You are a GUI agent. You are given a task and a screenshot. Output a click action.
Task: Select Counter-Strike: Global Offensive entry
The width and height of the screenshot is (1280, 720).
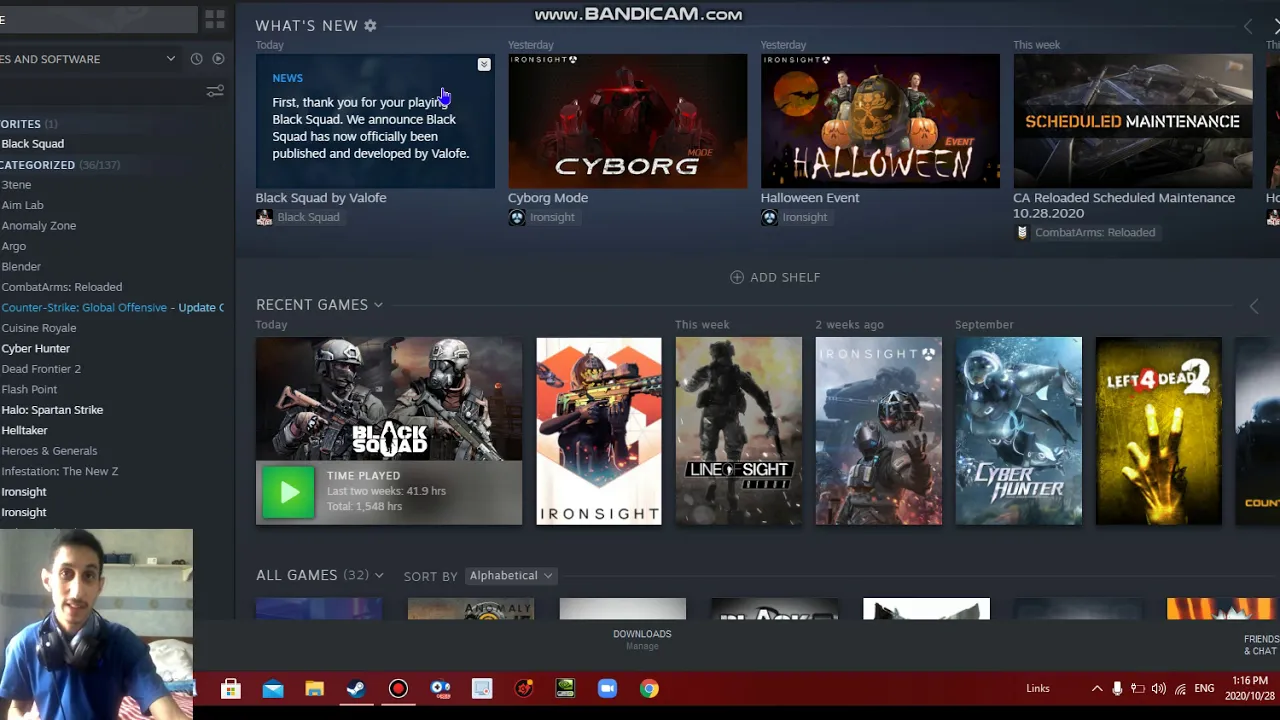point(112,307)
